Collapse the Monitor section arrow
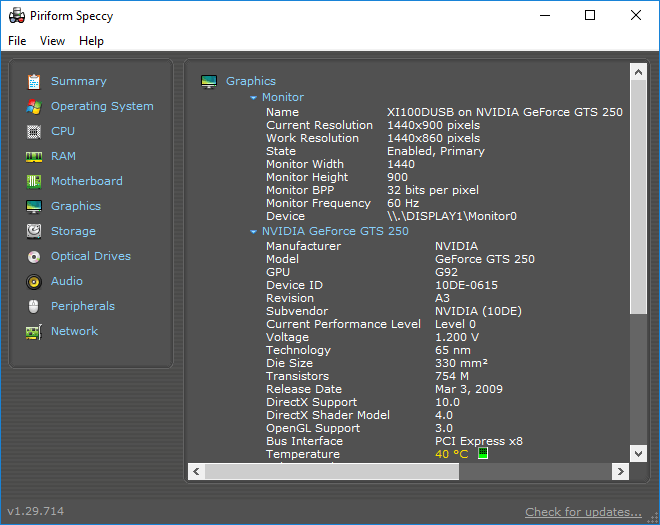The image size is (660, 525). click(x=253, y=98)
